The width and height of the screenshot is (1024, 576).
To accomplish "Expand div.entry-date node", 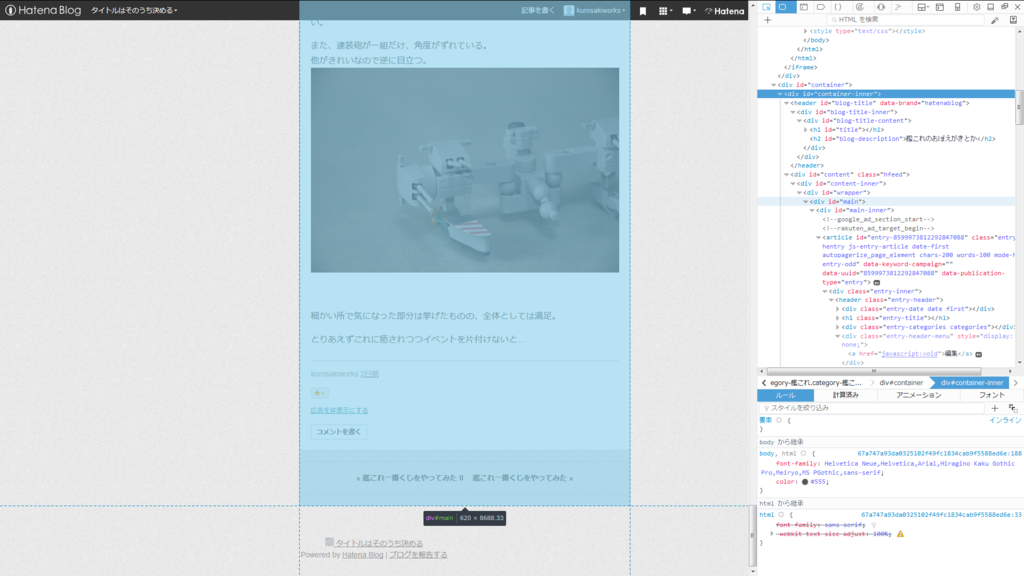I will click(x=837, y=309).
